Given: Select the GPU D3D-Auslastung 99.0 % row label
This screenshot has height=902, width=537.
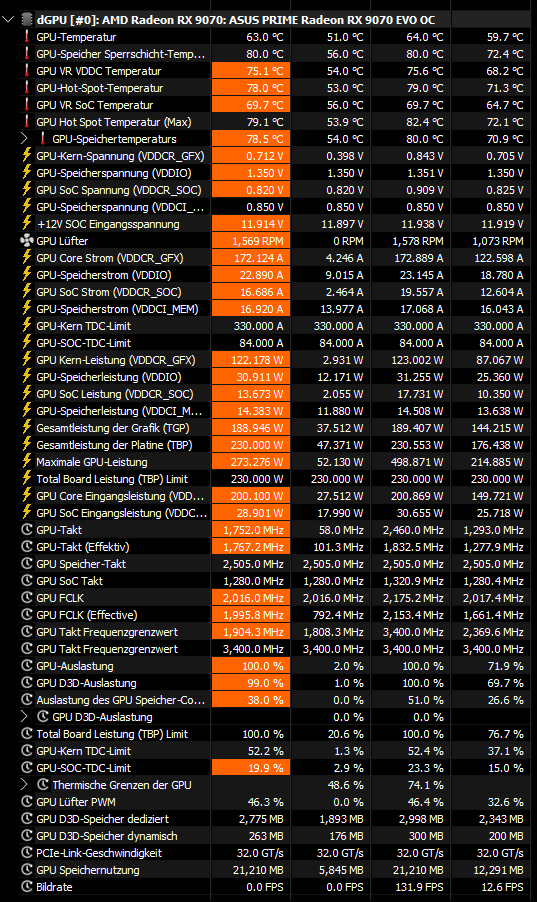Looking at the screenshot, I should (x=86, y=683).
